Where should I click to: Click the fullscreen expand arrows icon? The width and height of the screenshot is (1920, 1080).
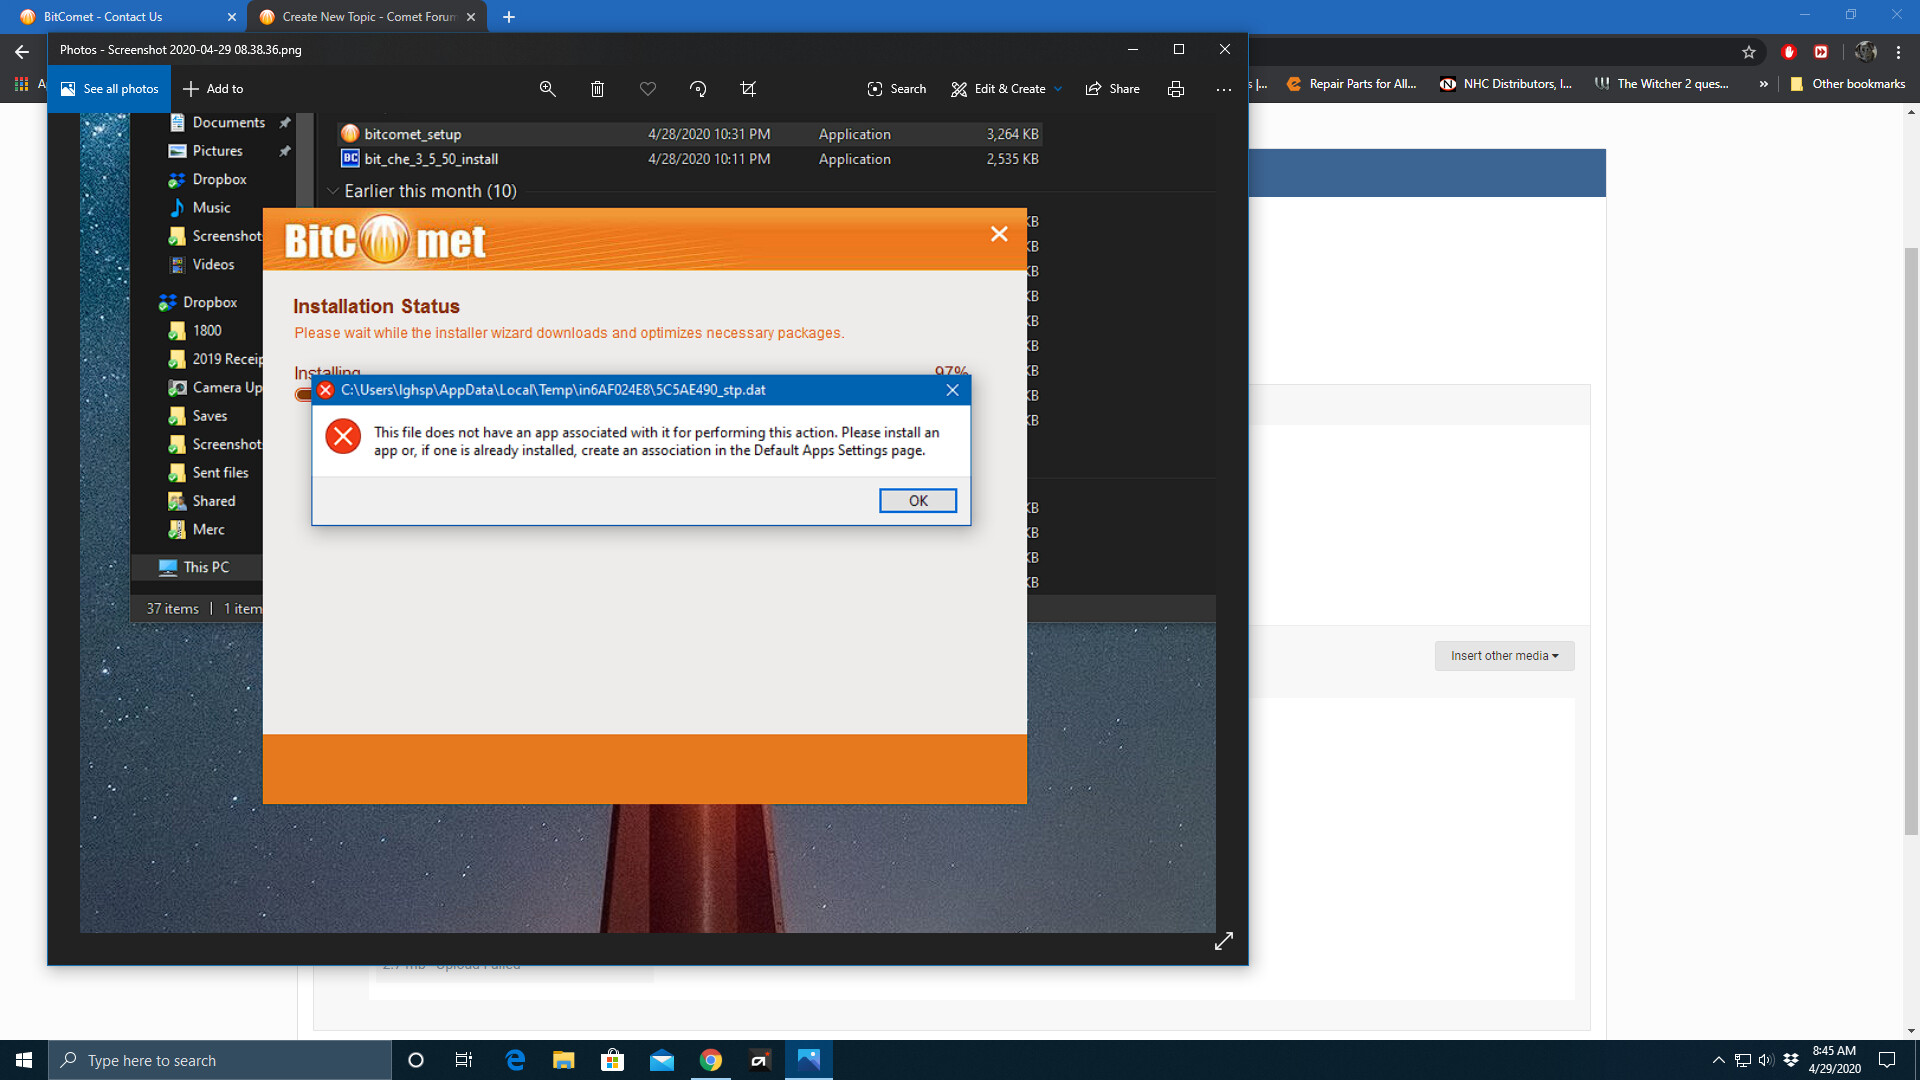point(1224,942)
